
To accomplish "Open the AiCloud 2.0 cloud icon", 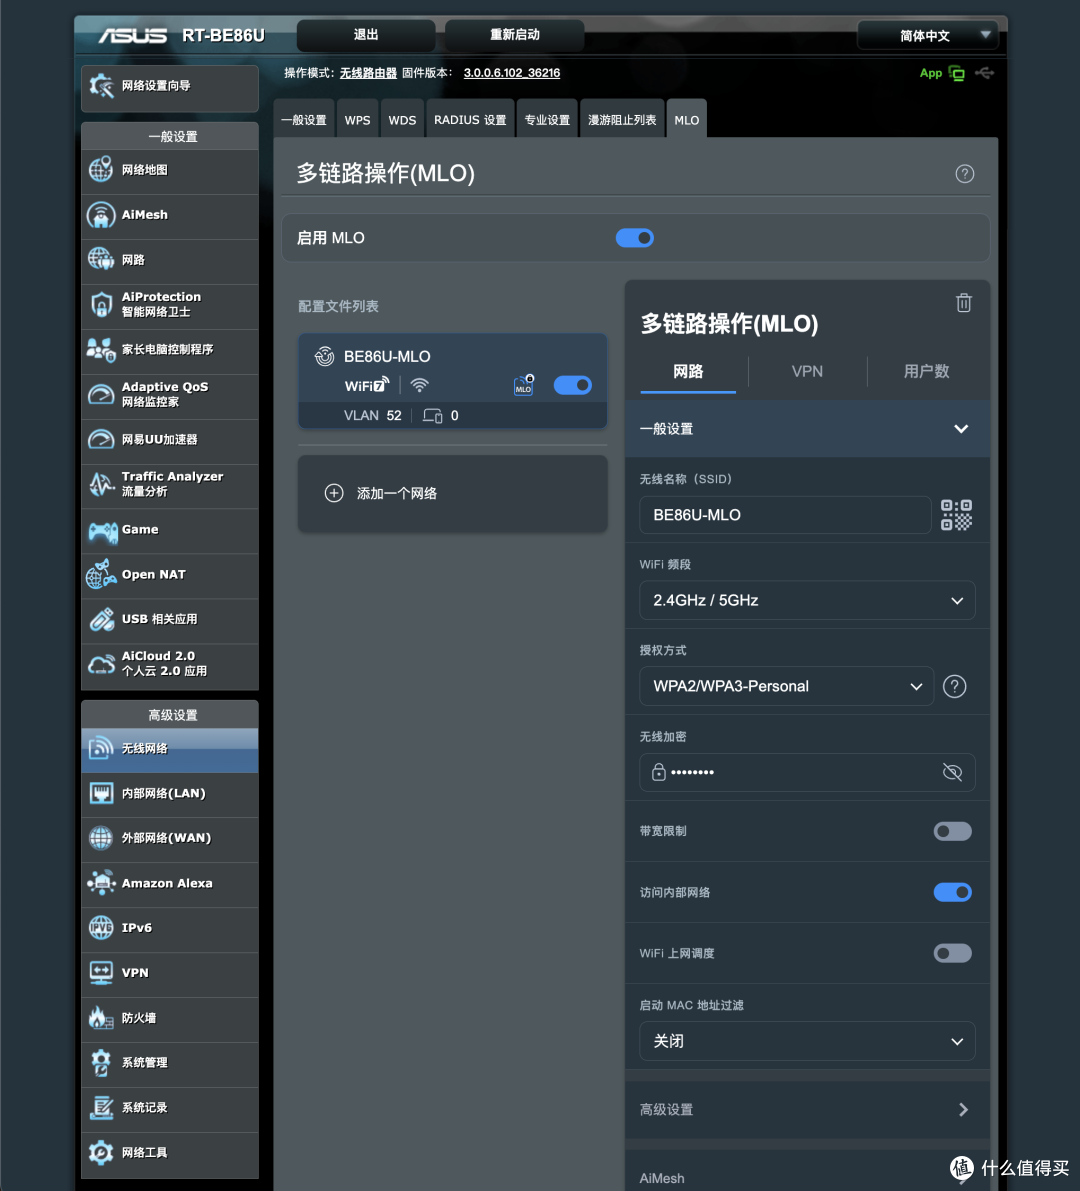I will tap(101, 665).
